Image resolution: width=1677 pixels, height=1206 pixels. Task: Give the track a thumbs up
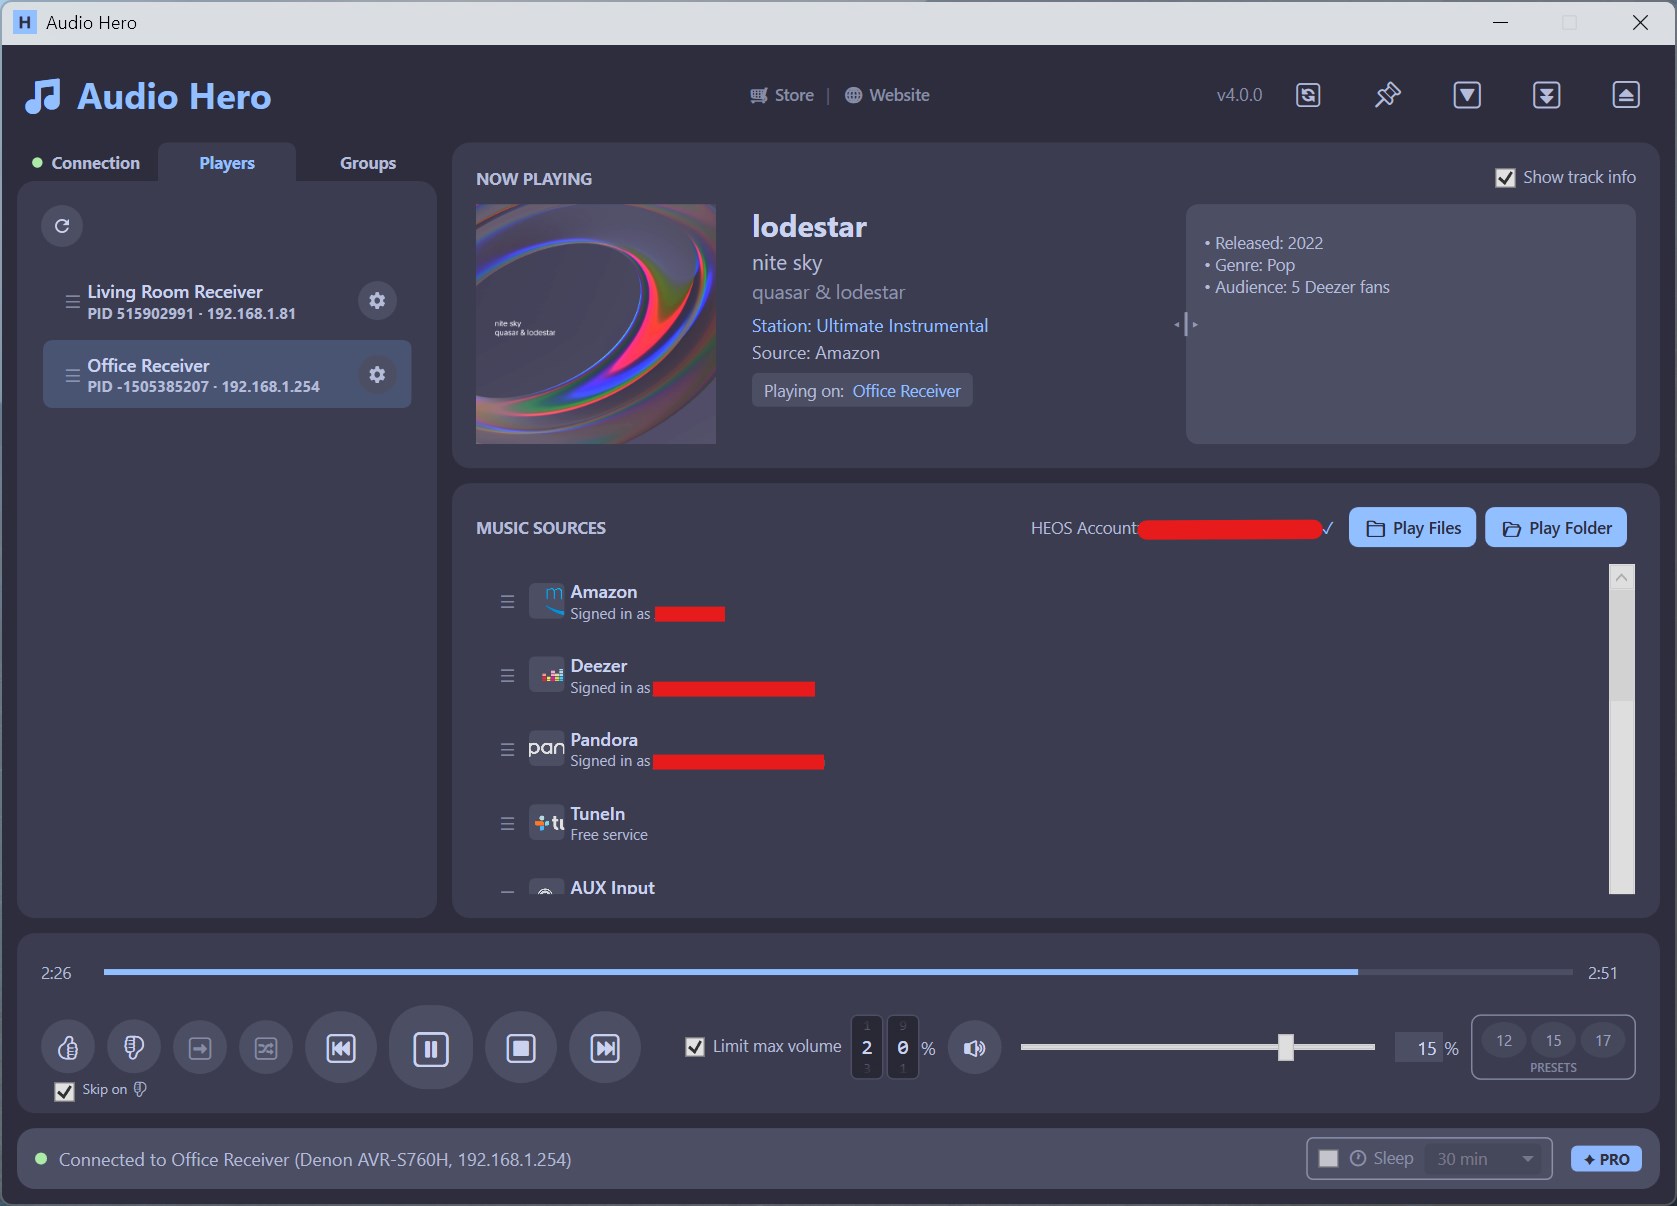pyautogui.click(x=68, y=1048)
